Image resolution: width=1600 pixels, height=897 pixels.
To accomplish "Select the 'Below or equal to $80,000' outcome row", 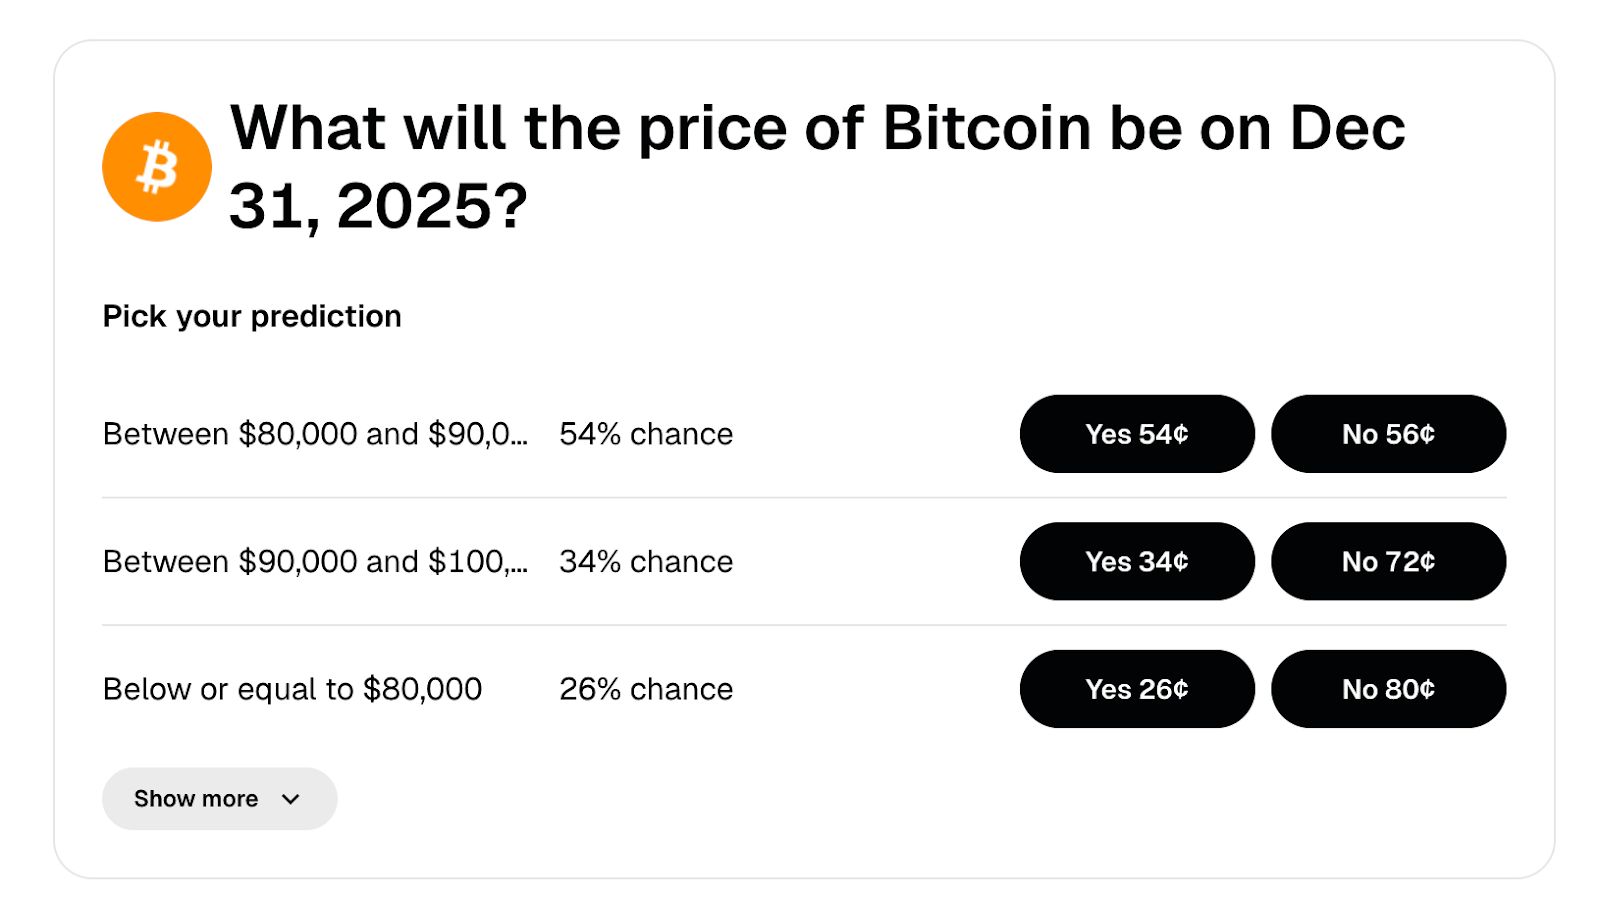I will (291, 688).
